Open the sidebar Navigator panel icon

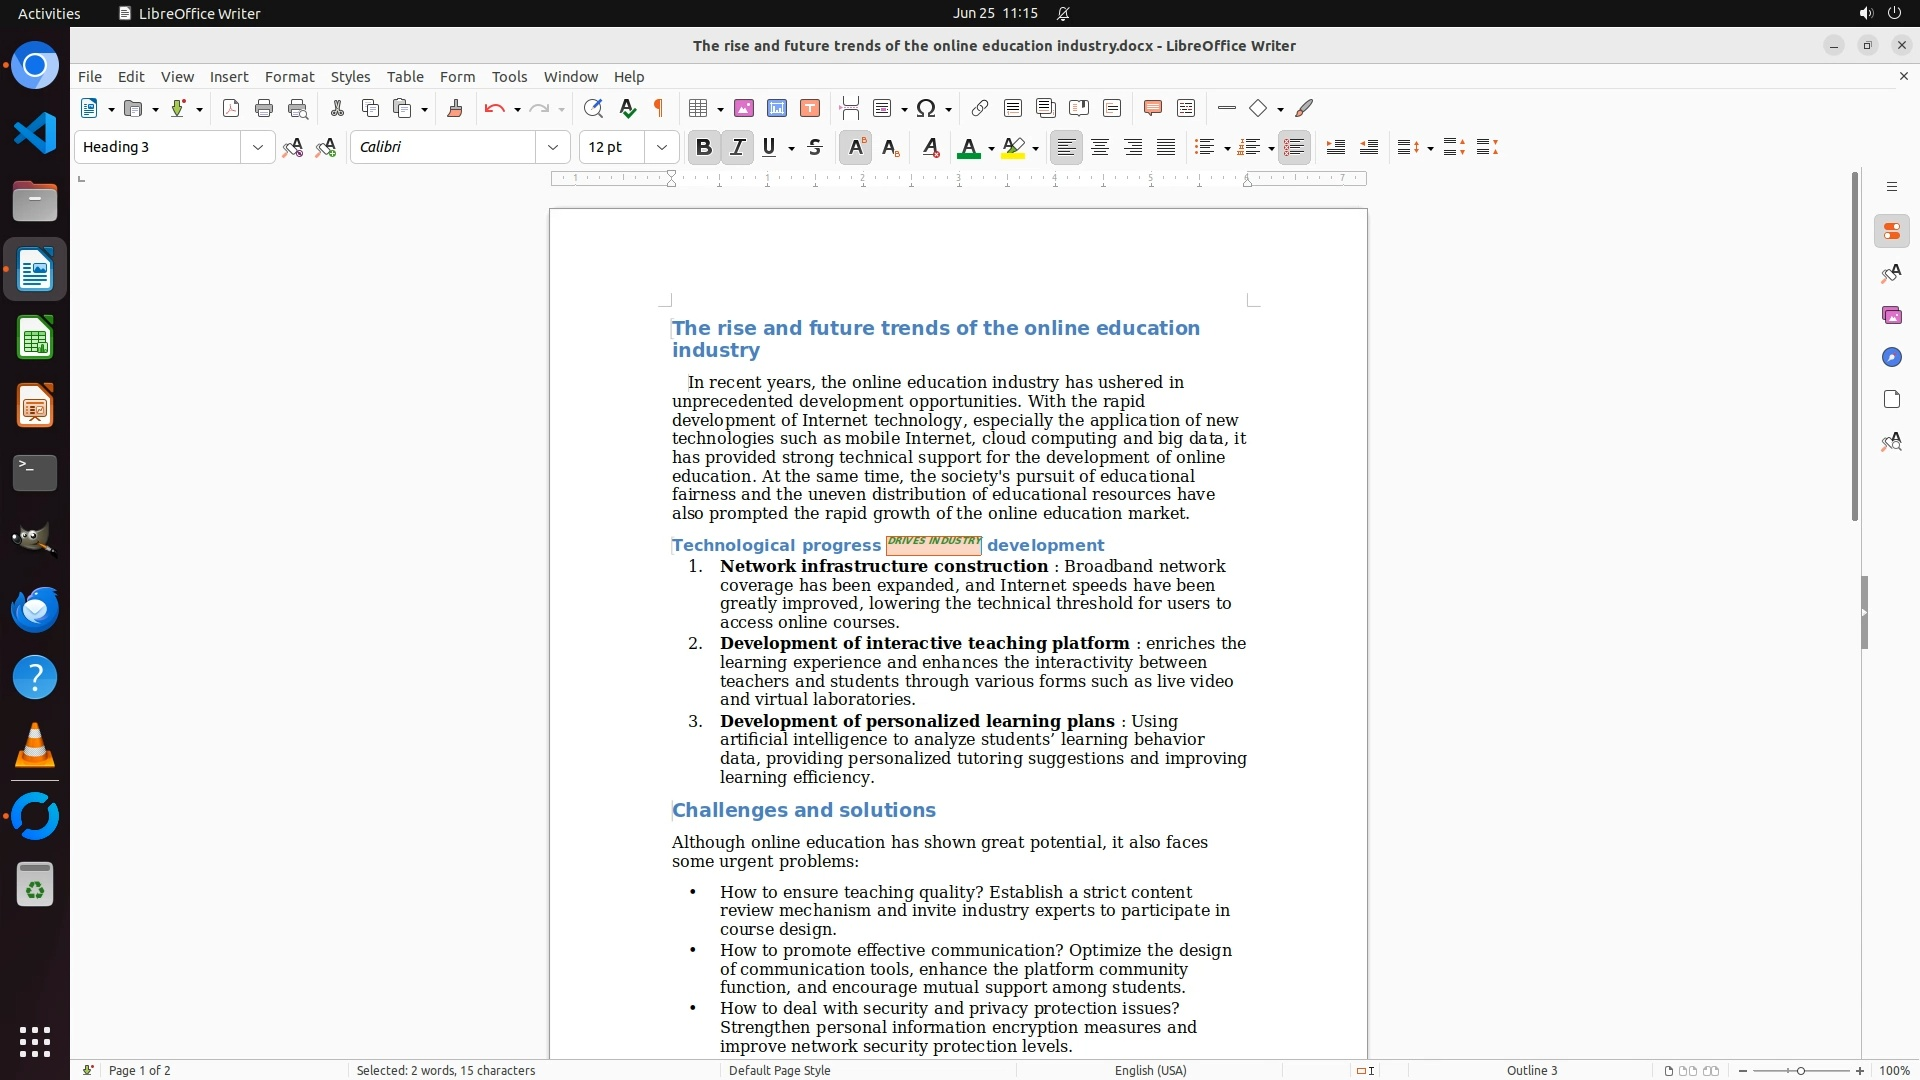(1891, 357)
